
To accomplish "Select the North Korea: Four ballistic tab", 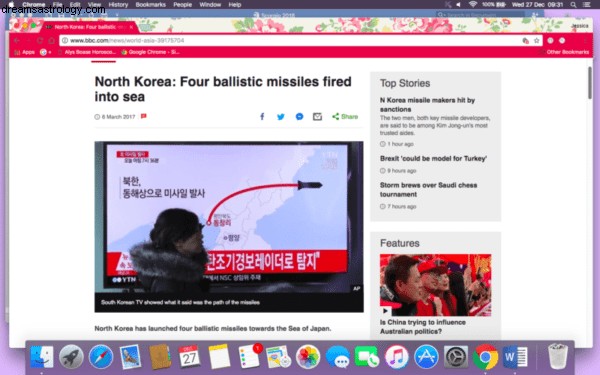I will point(90,27).
